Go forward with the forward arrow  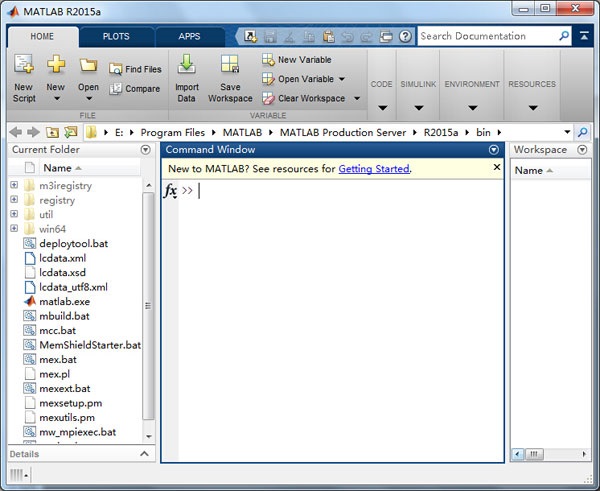(x=33, y=132)
